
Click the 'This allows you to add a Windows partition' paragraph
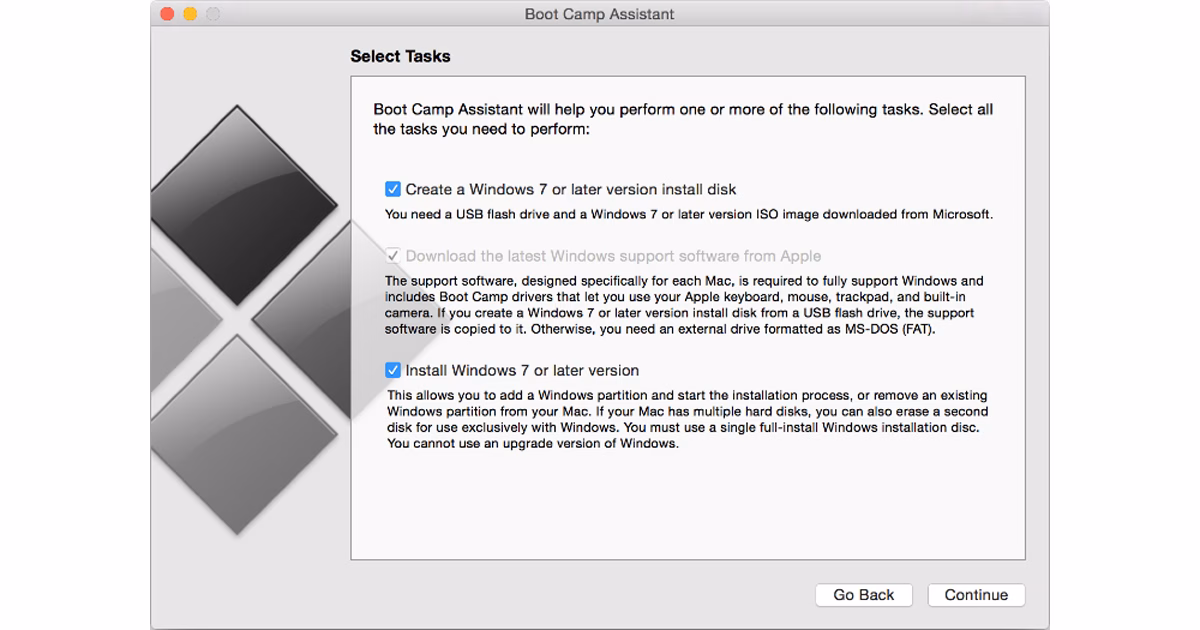pos(688,420)
